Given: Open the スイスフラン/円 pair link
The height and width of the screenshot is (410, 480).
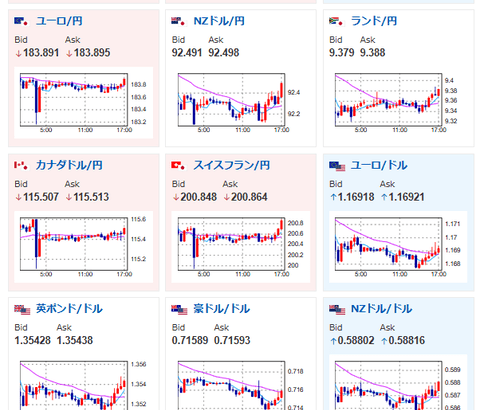Looking at the screenshot, I should 232,165.
